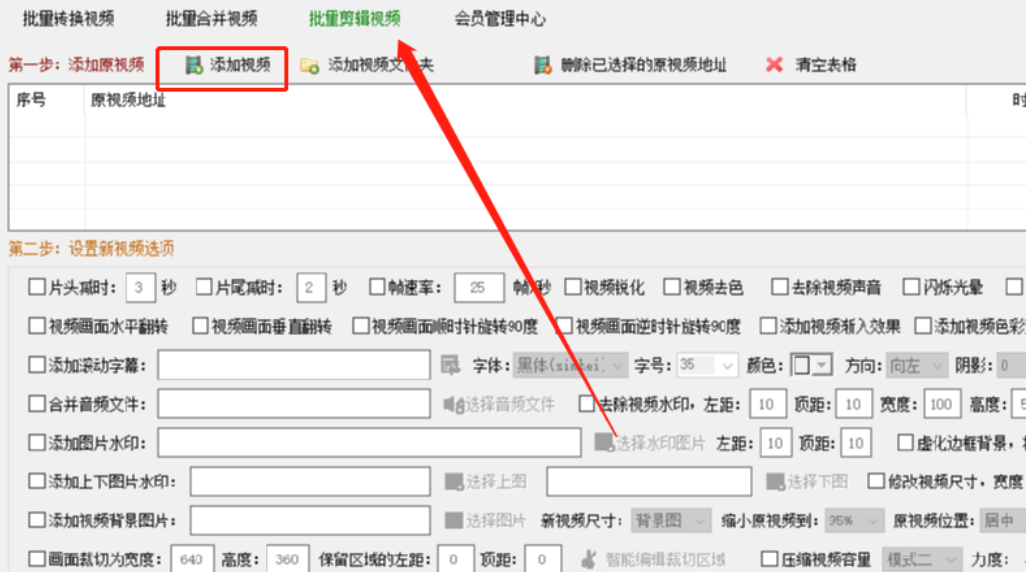Click the red X 清空表格 icon

774,64
